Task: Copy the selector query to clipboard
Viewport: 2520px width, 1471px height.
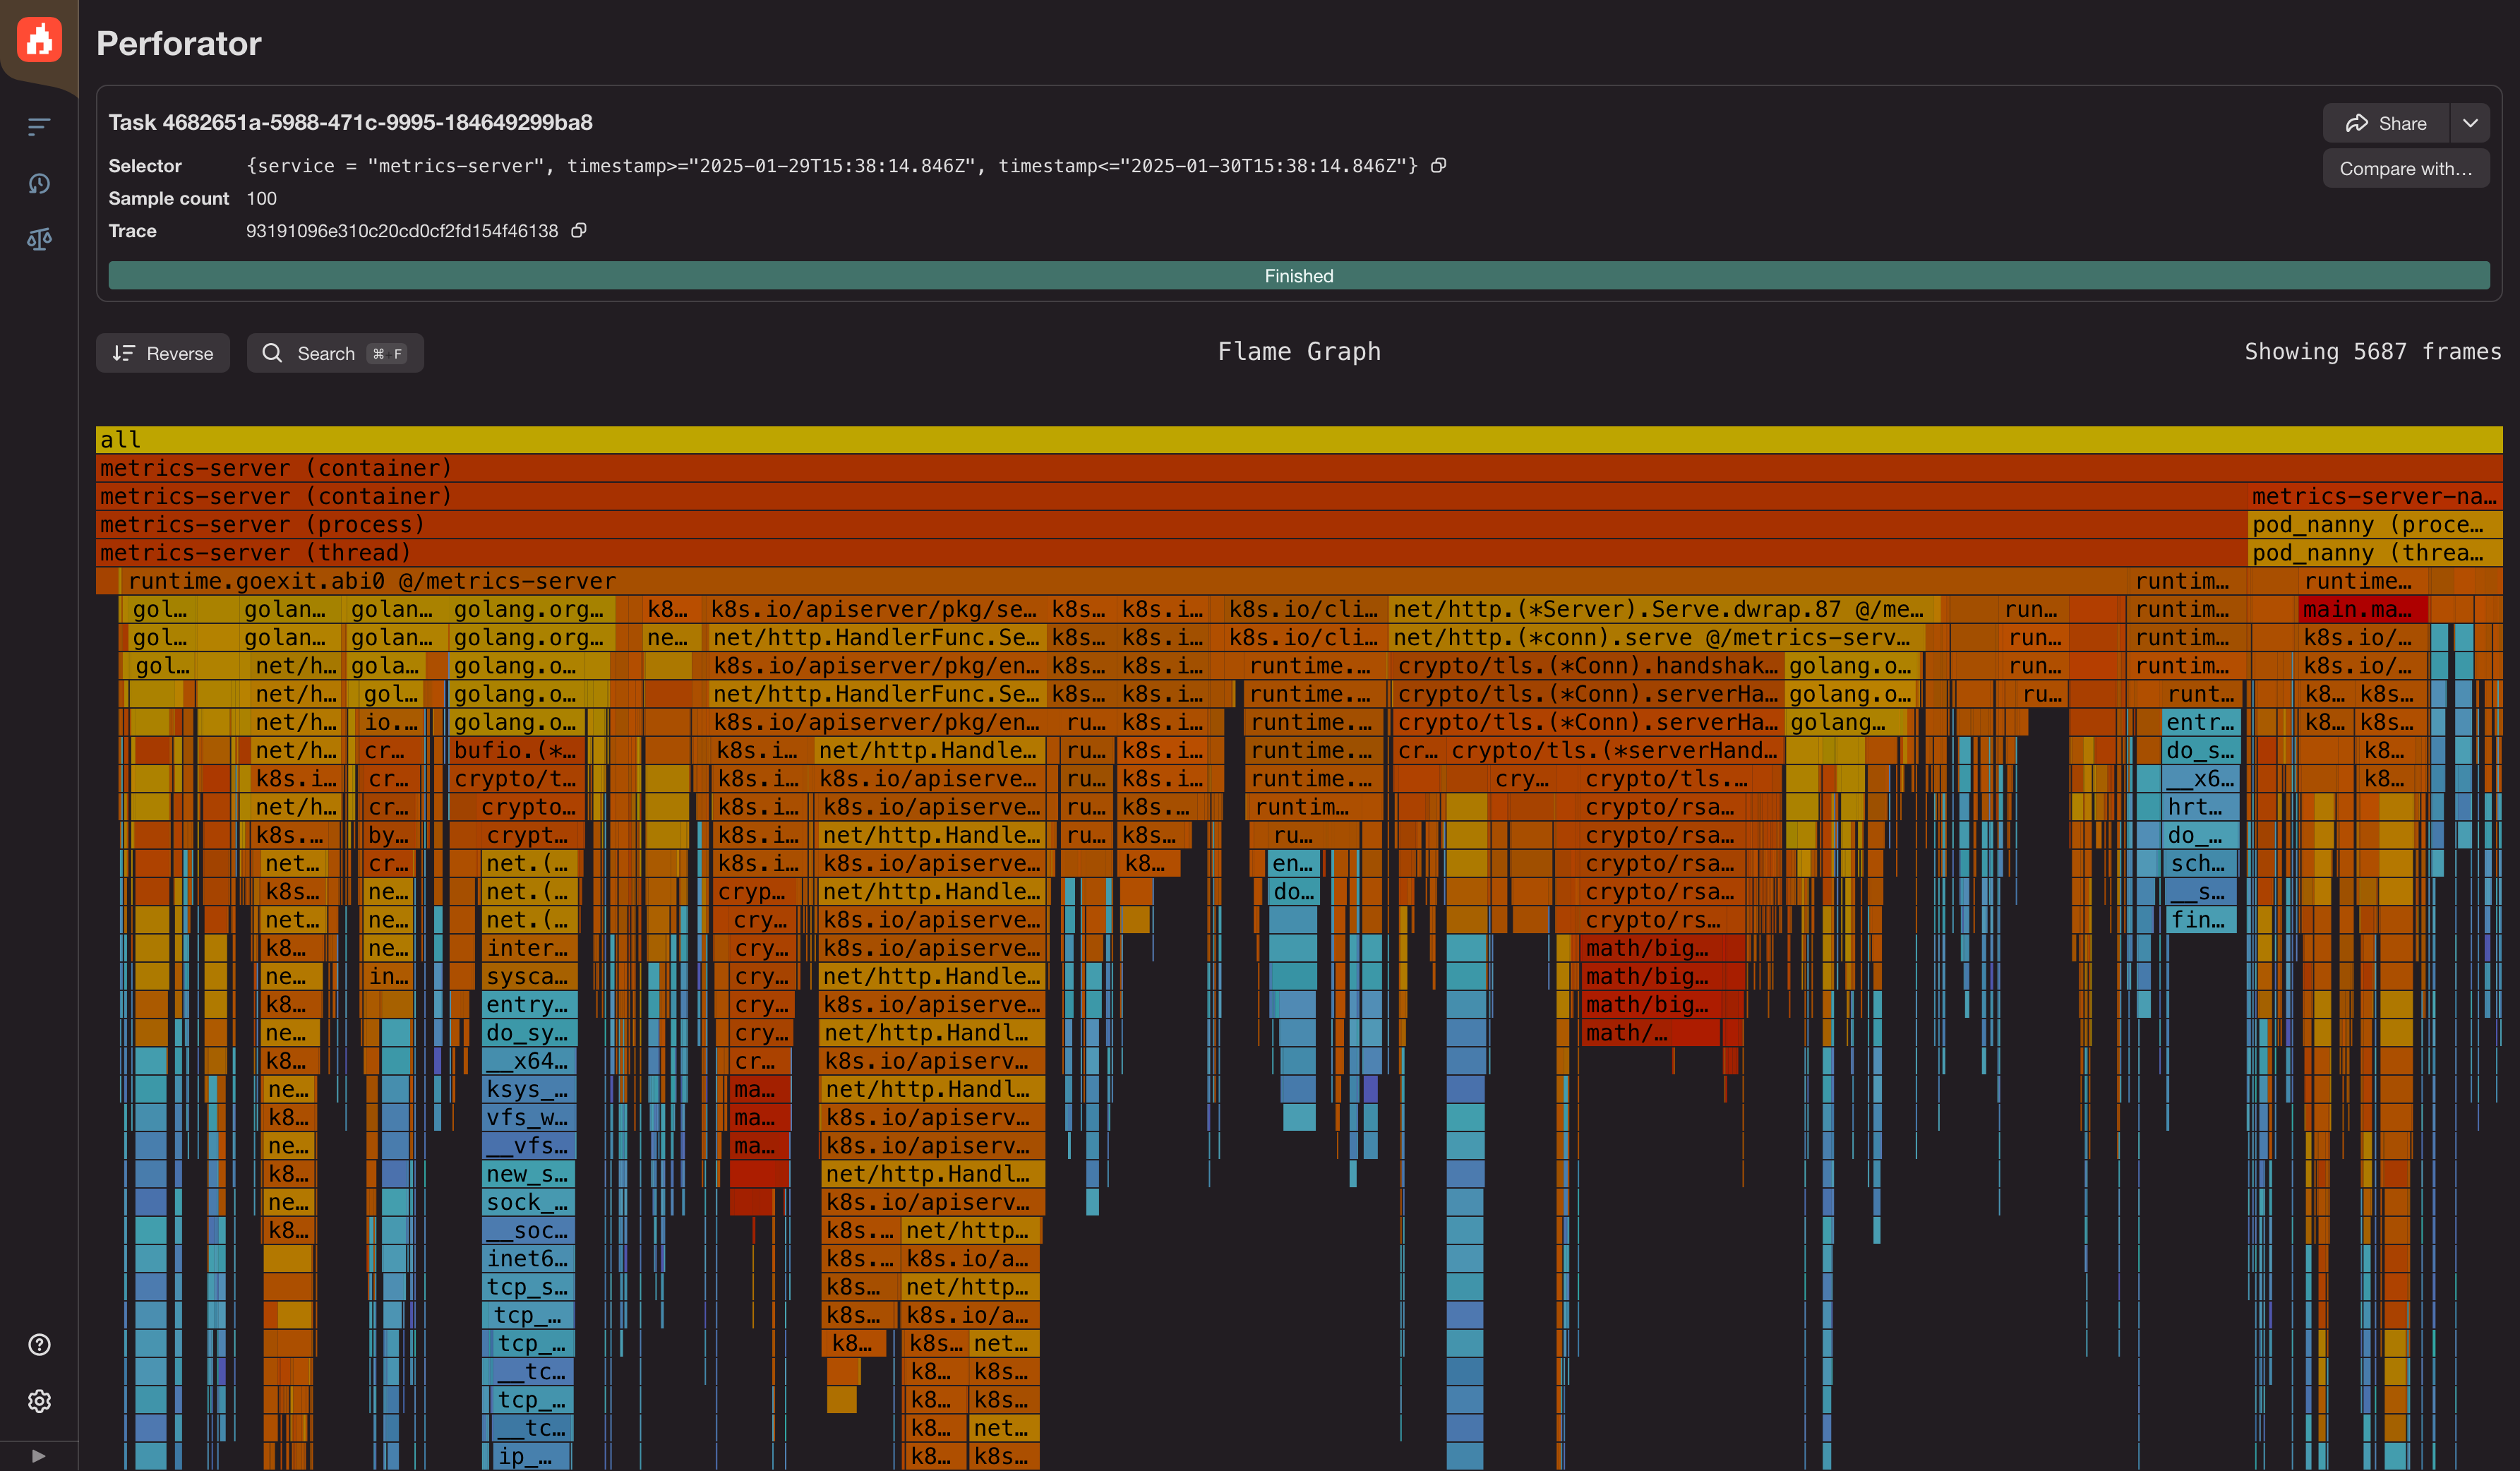Action: pos(1438,166)
